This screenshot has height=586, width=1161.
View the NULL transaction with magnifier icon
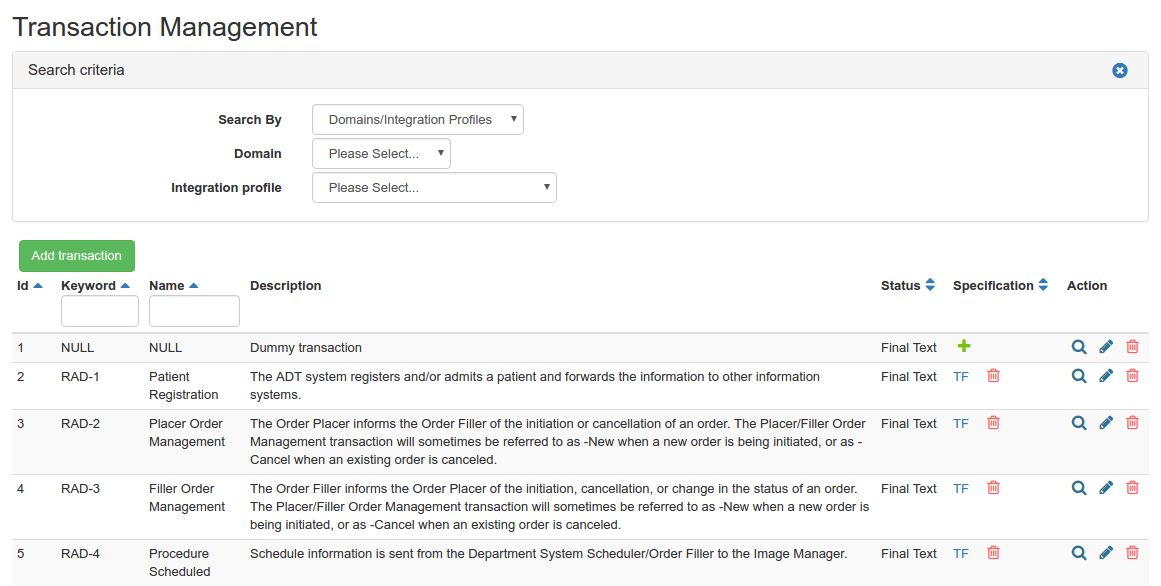tap(1079, 347)
